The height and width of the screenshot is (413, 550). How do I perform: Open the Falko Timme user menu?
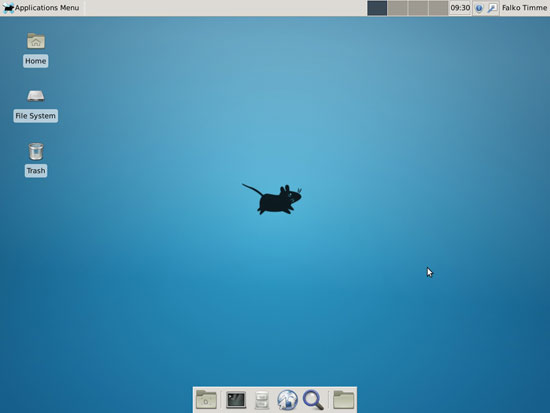click(x=524, y=8)
